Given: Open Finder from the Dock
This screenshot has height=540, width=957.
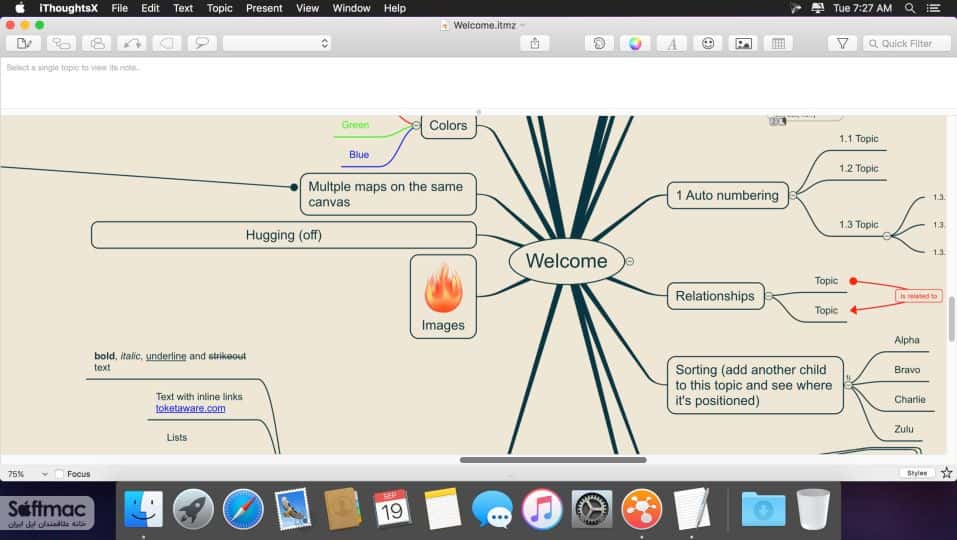Looking at the screenshot, I should pyautogui.click(x=143, y=509).
